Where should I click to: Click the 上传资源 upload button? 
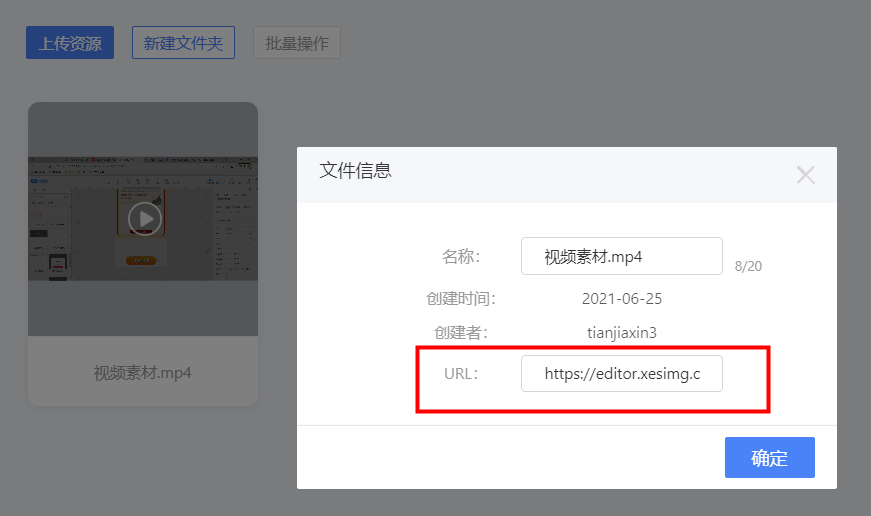click(x=70, y=43)
